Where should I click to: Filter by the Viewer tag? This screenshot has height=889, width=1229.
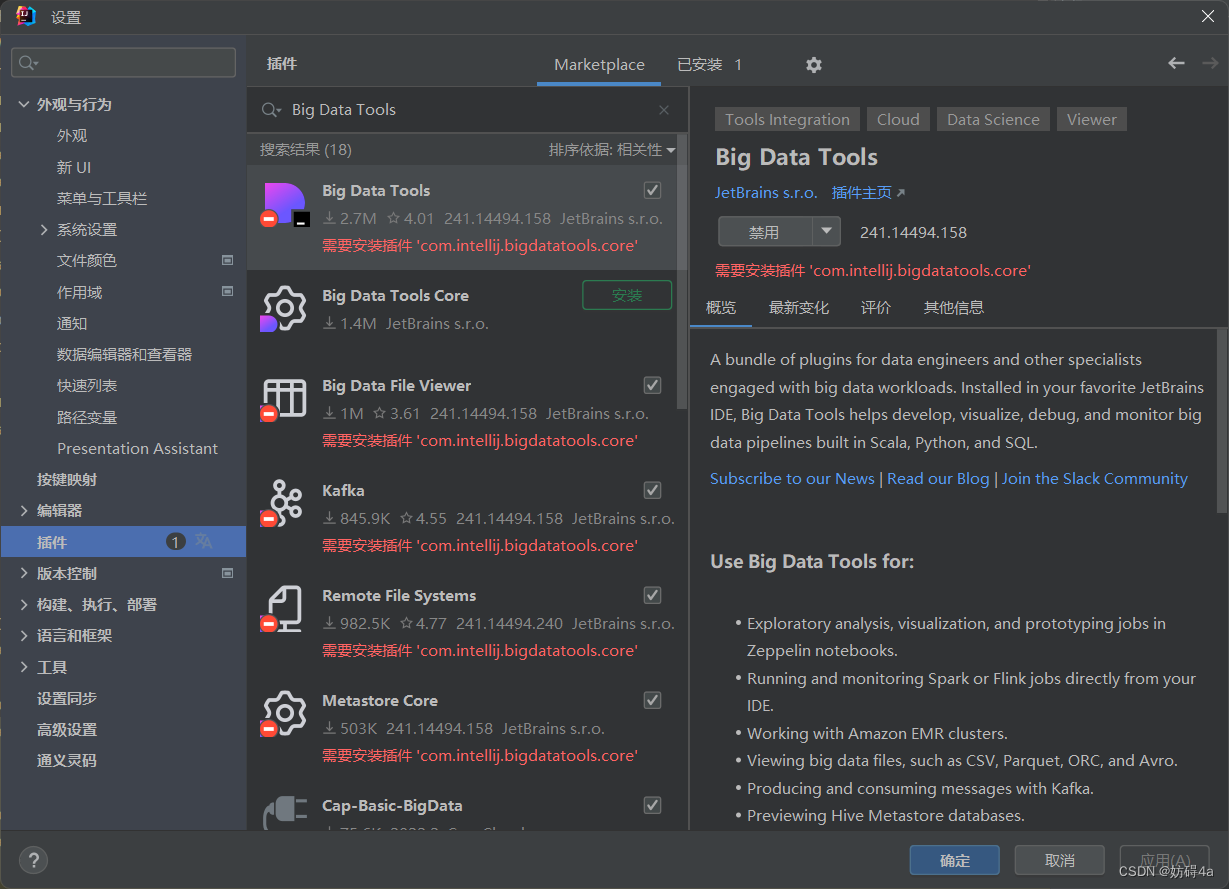pos(1091,120)
